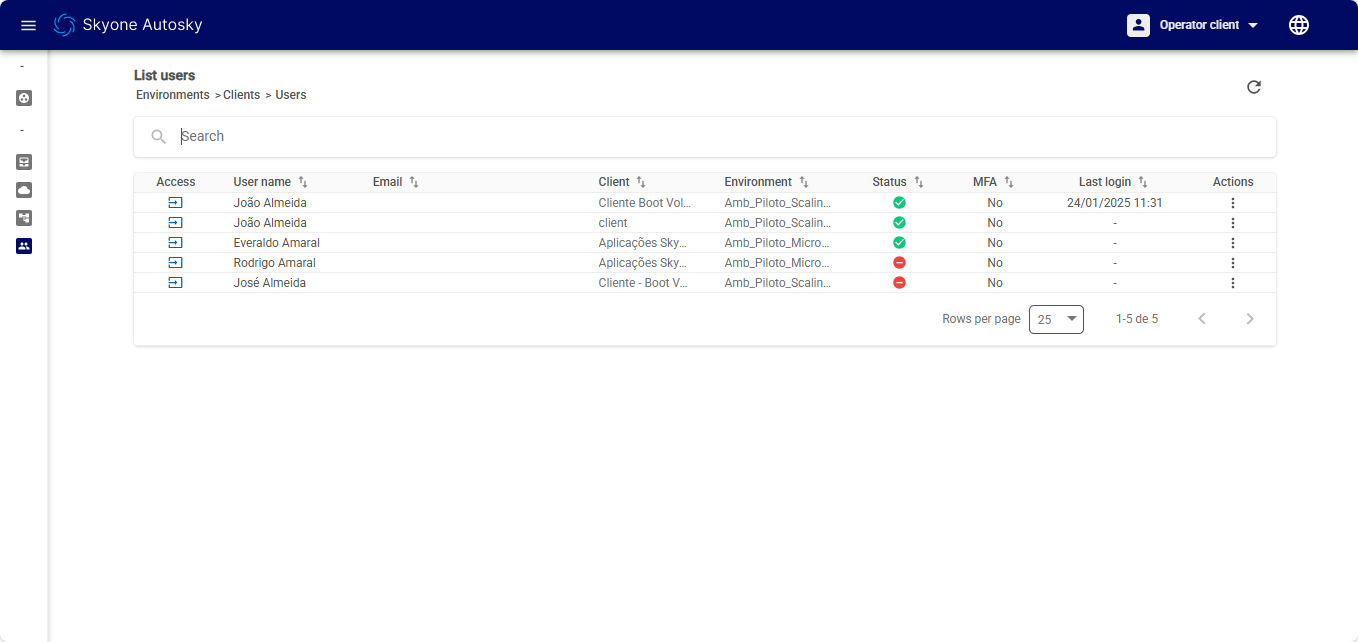The width and height of the screenshot is (1358, 642).
Task: Open actions menu for Rodrigo Amaral
Action: 1232,263
